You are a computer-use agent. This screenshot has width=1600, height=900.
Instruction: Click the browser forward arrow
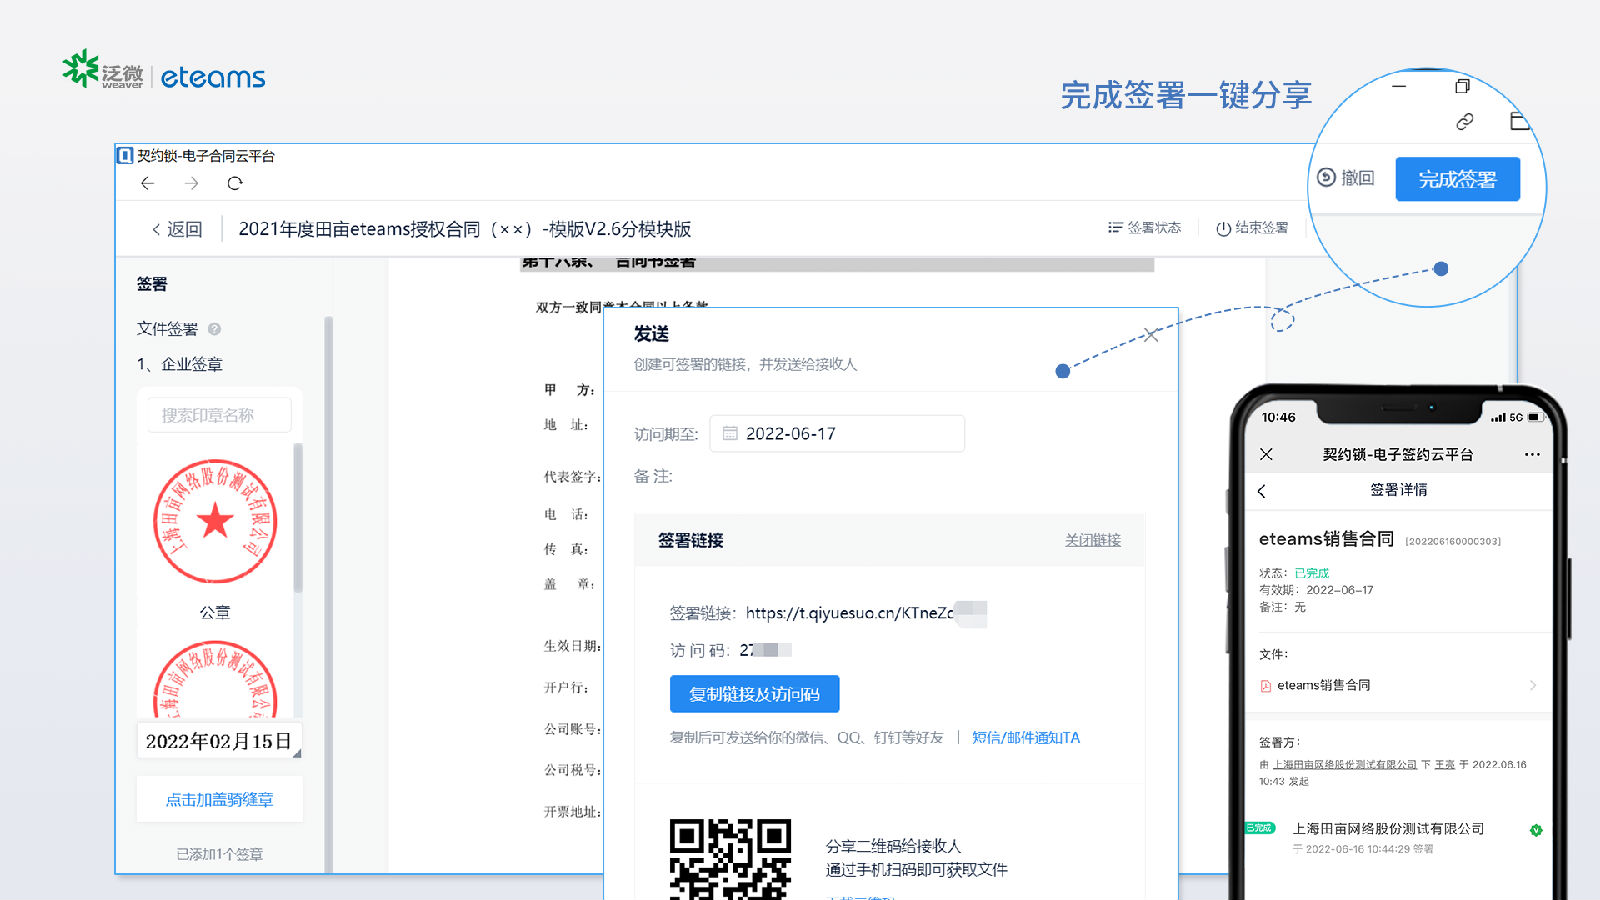(191, 183)
